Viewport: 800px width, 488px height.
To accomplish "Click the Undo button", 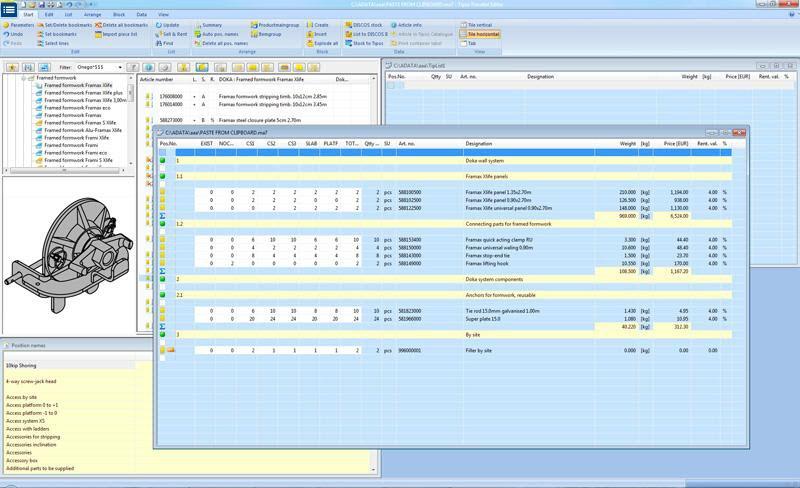I will point(13,34).
